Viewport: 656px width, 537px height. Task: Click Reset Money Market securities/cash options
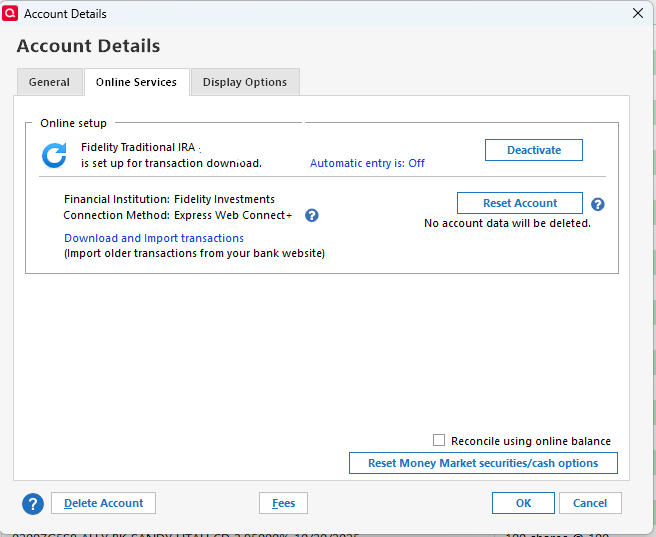[483, 463]
